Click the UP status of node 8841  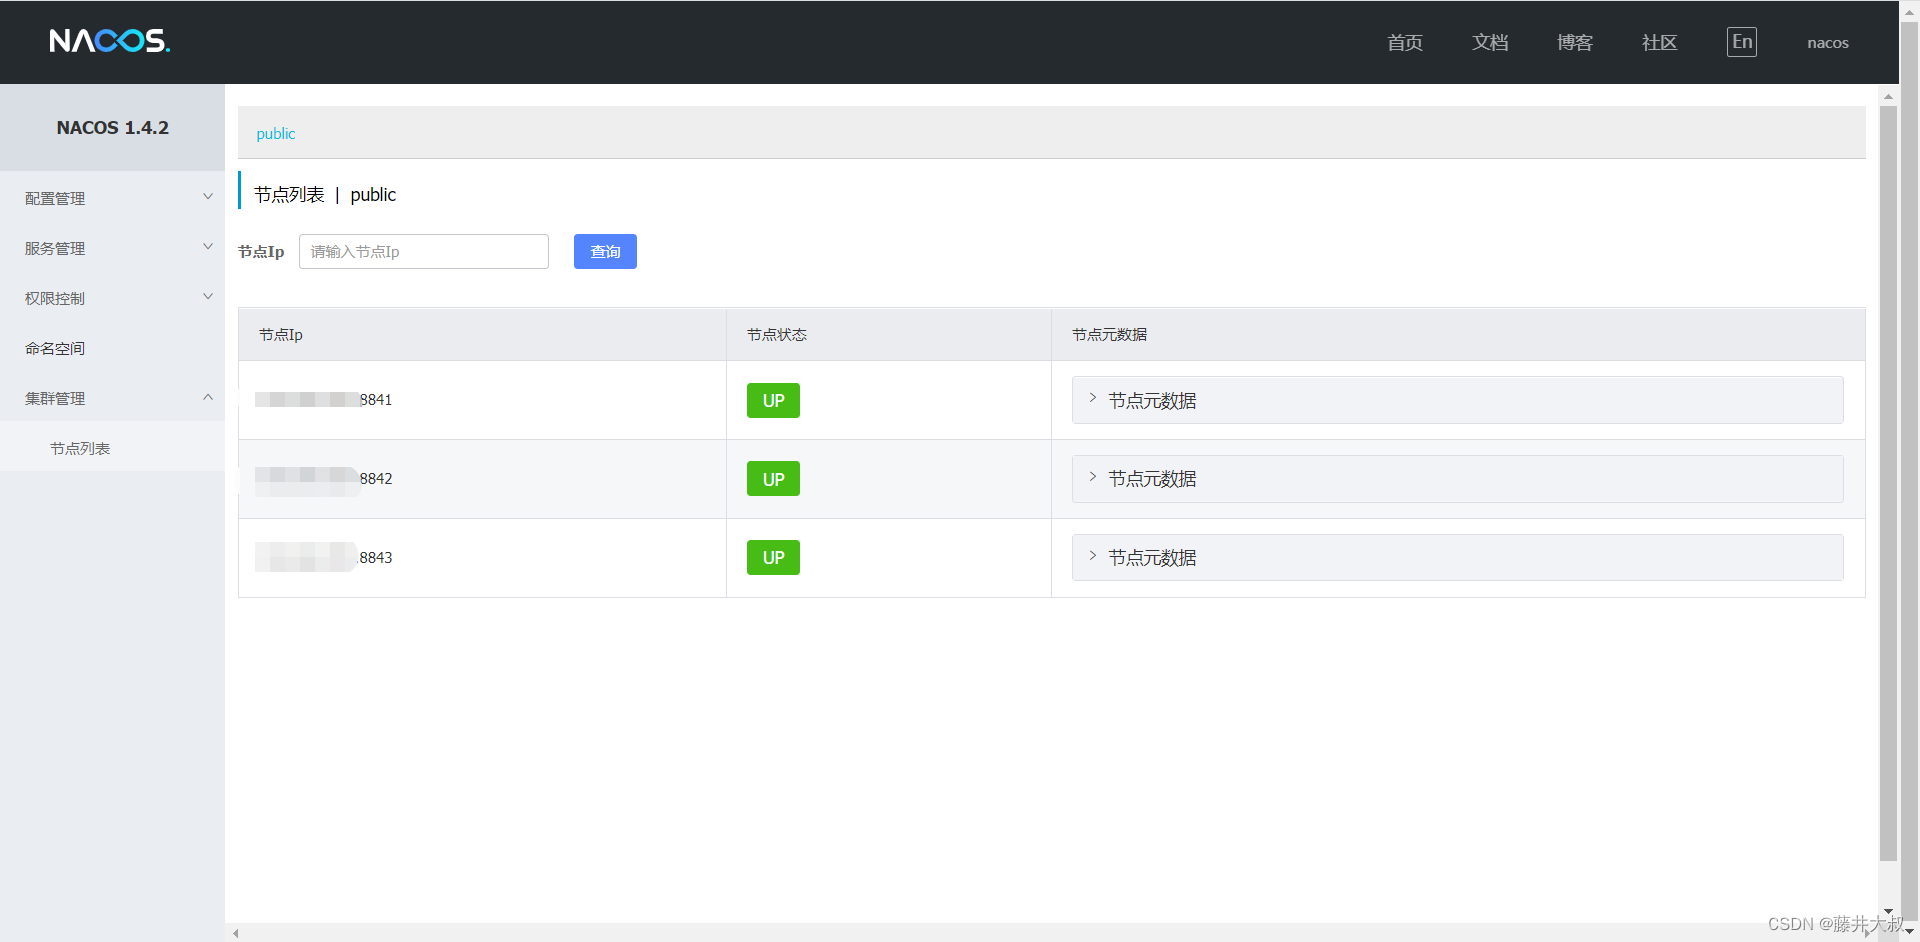click(x=773, y=400)
